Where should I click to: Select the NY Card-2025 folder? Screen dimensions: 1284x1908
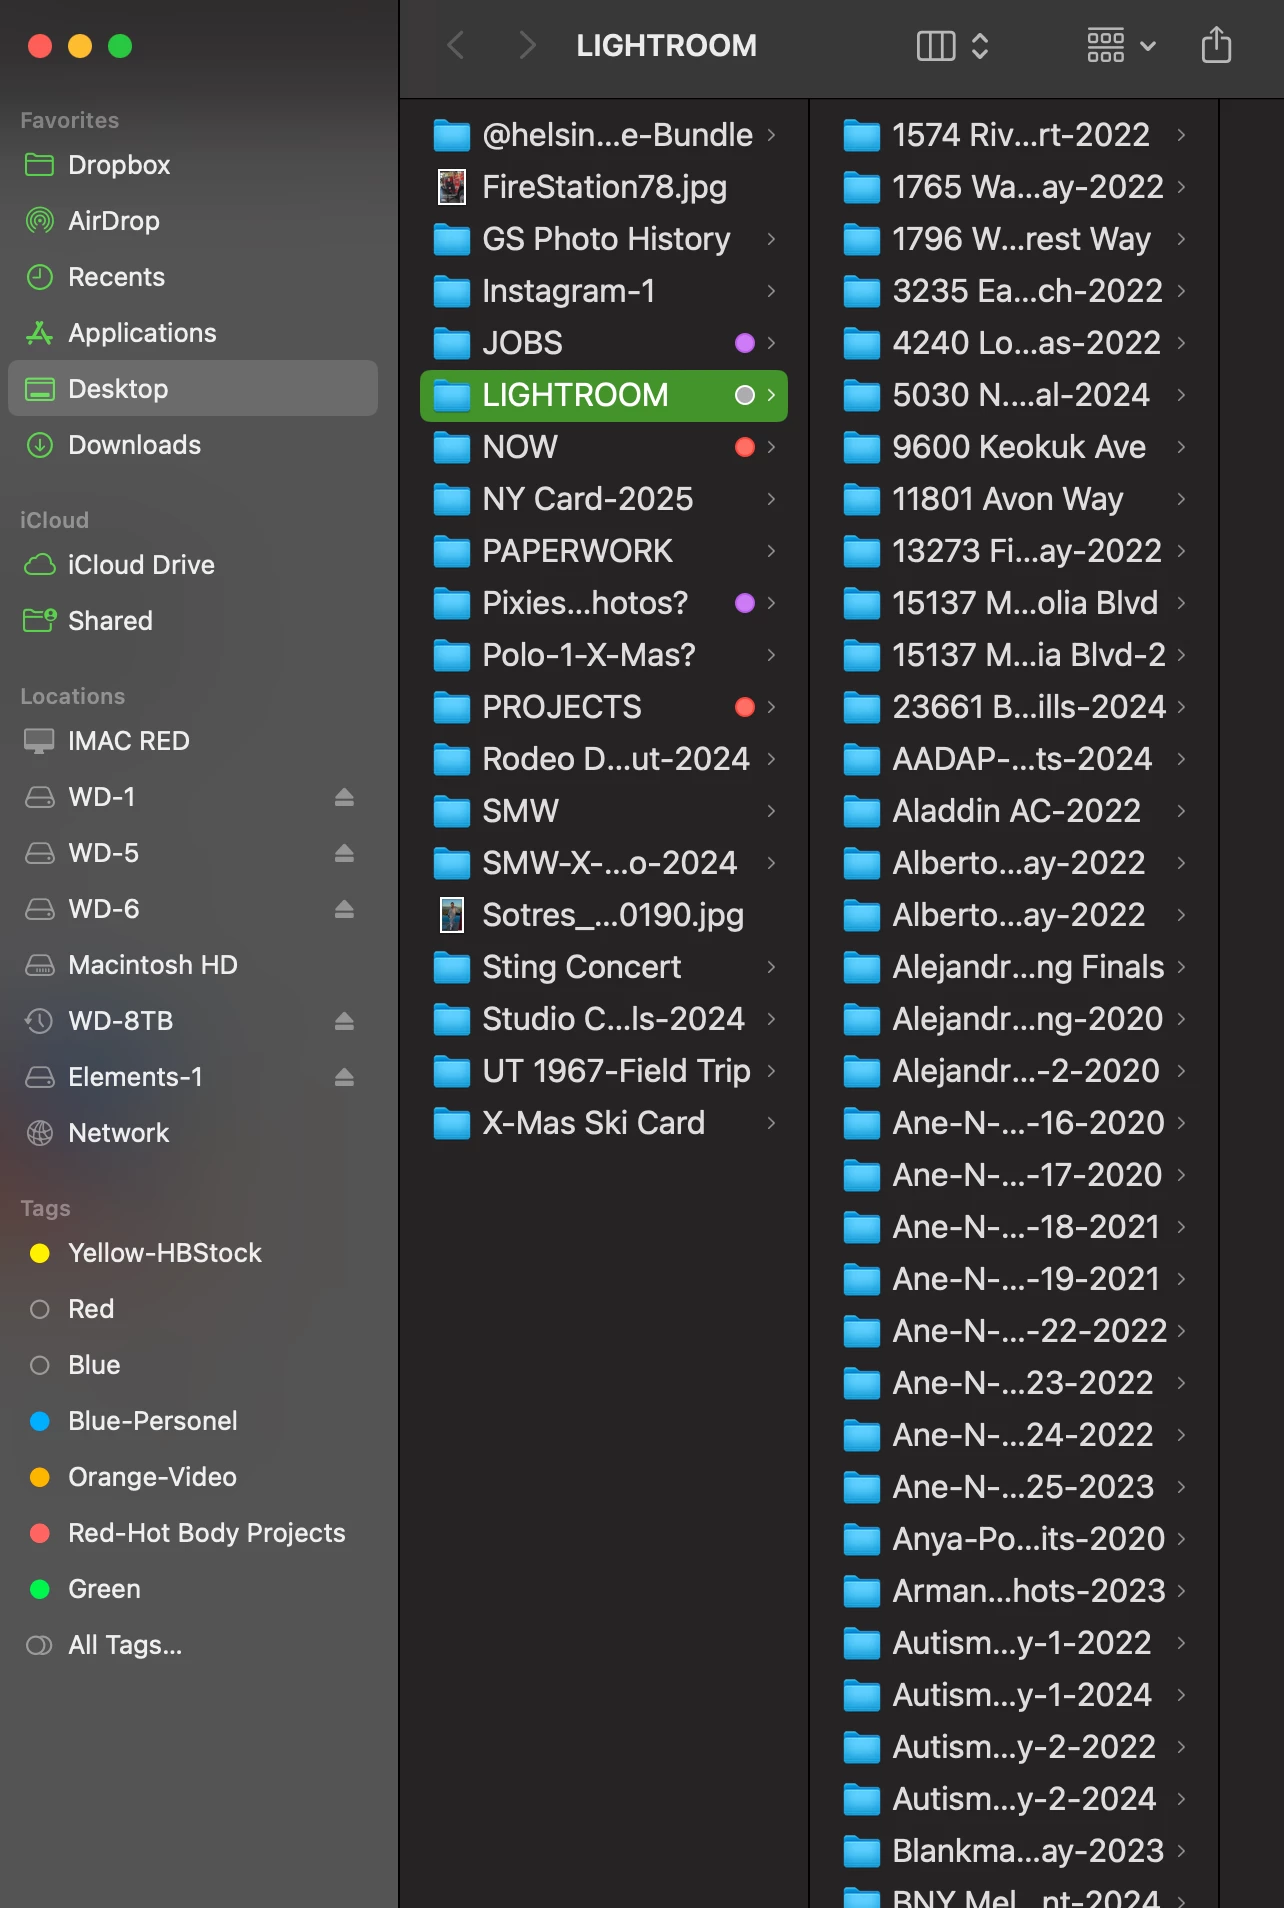coord(604,499)
